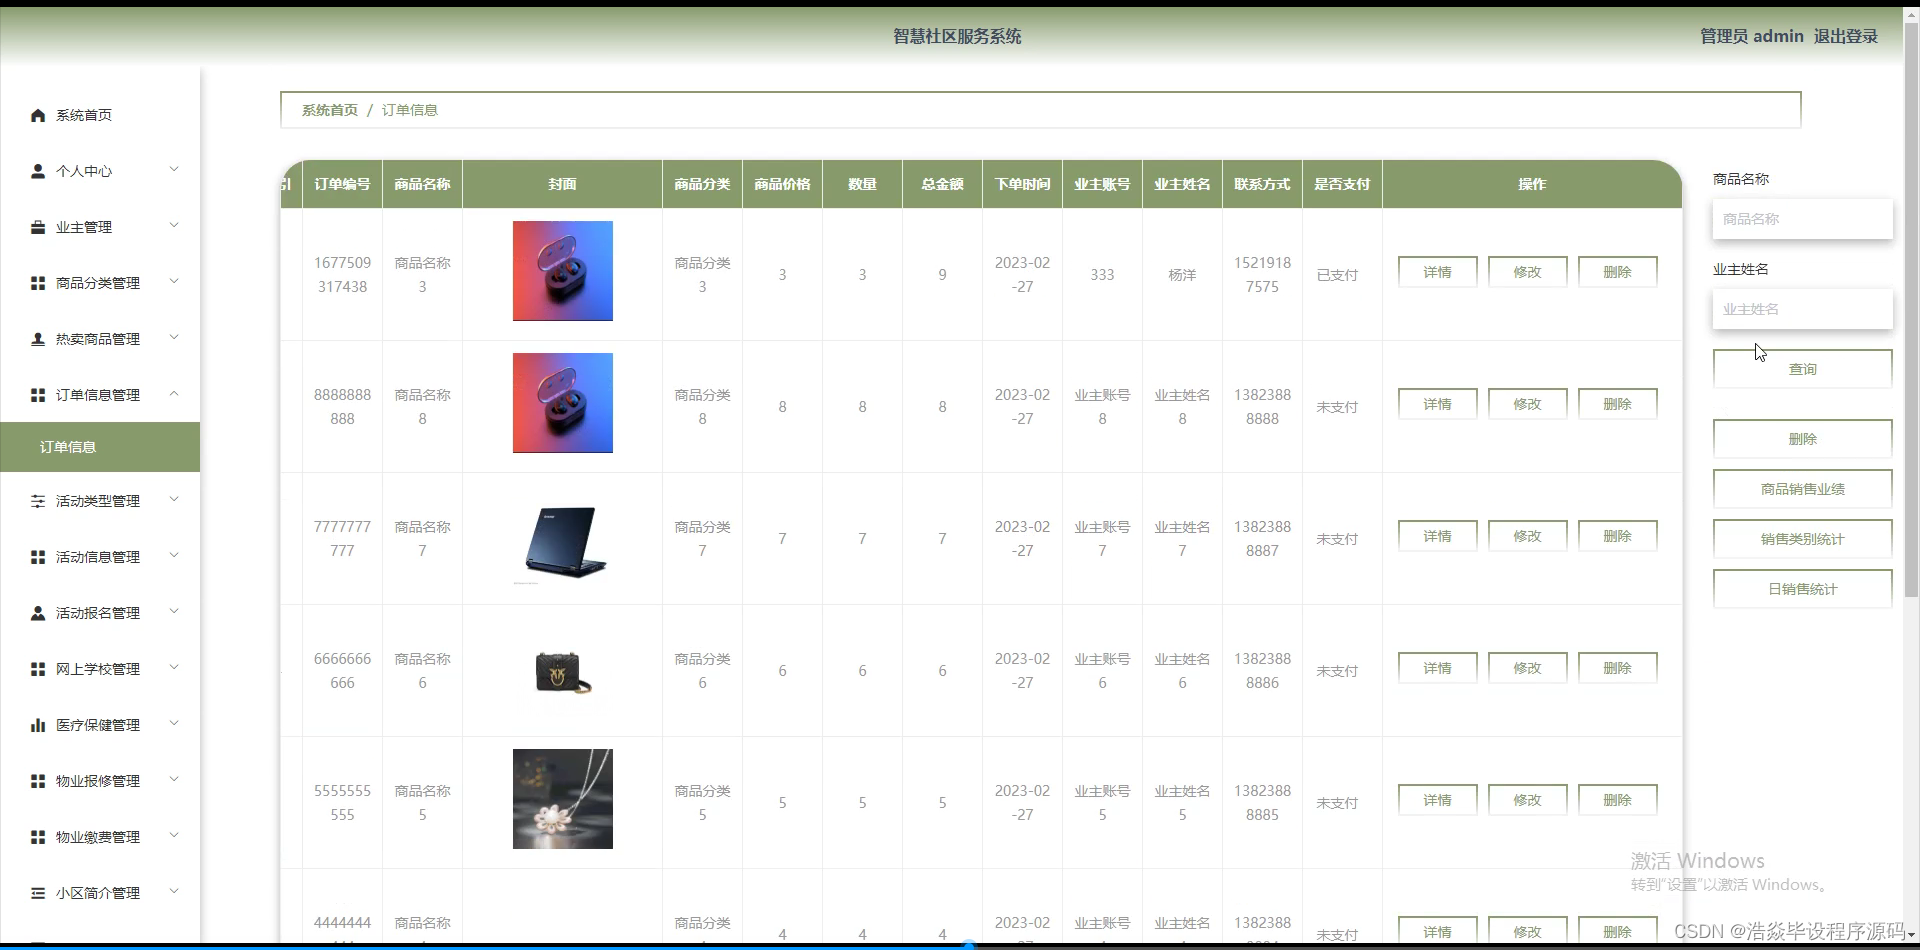Open the 系统首页 sidebar menu item
This screenshot has width=1920, height=950.
(x=100, y=115)
